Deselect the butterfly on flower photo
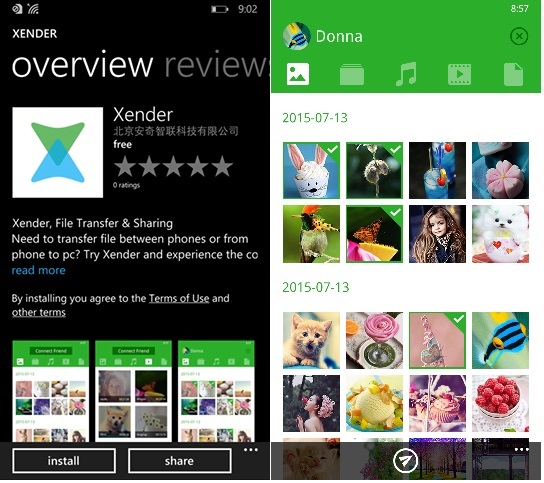Viewport: 544px width, 483px height. pyautogui.click(x=374, y=234)
